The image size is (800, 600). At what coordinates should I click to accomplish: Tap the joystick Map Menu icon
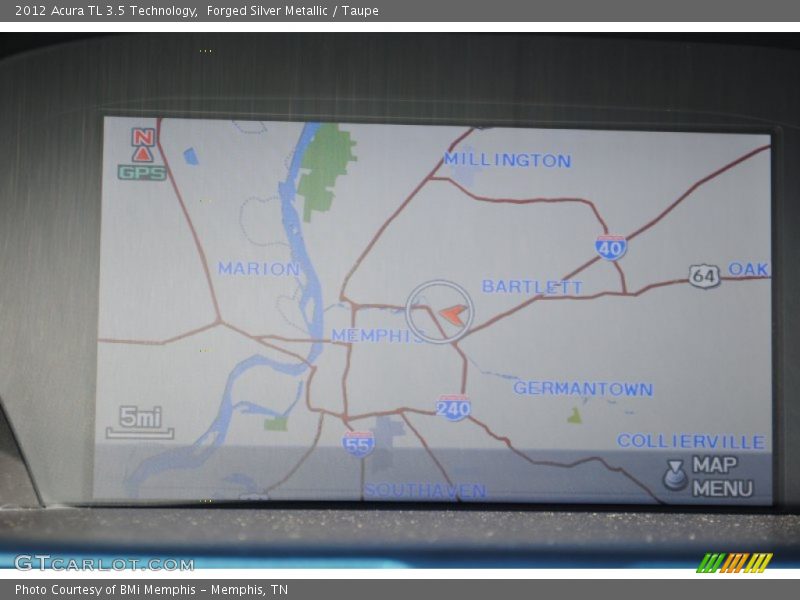pyautogui.click(x=676, y=474)
